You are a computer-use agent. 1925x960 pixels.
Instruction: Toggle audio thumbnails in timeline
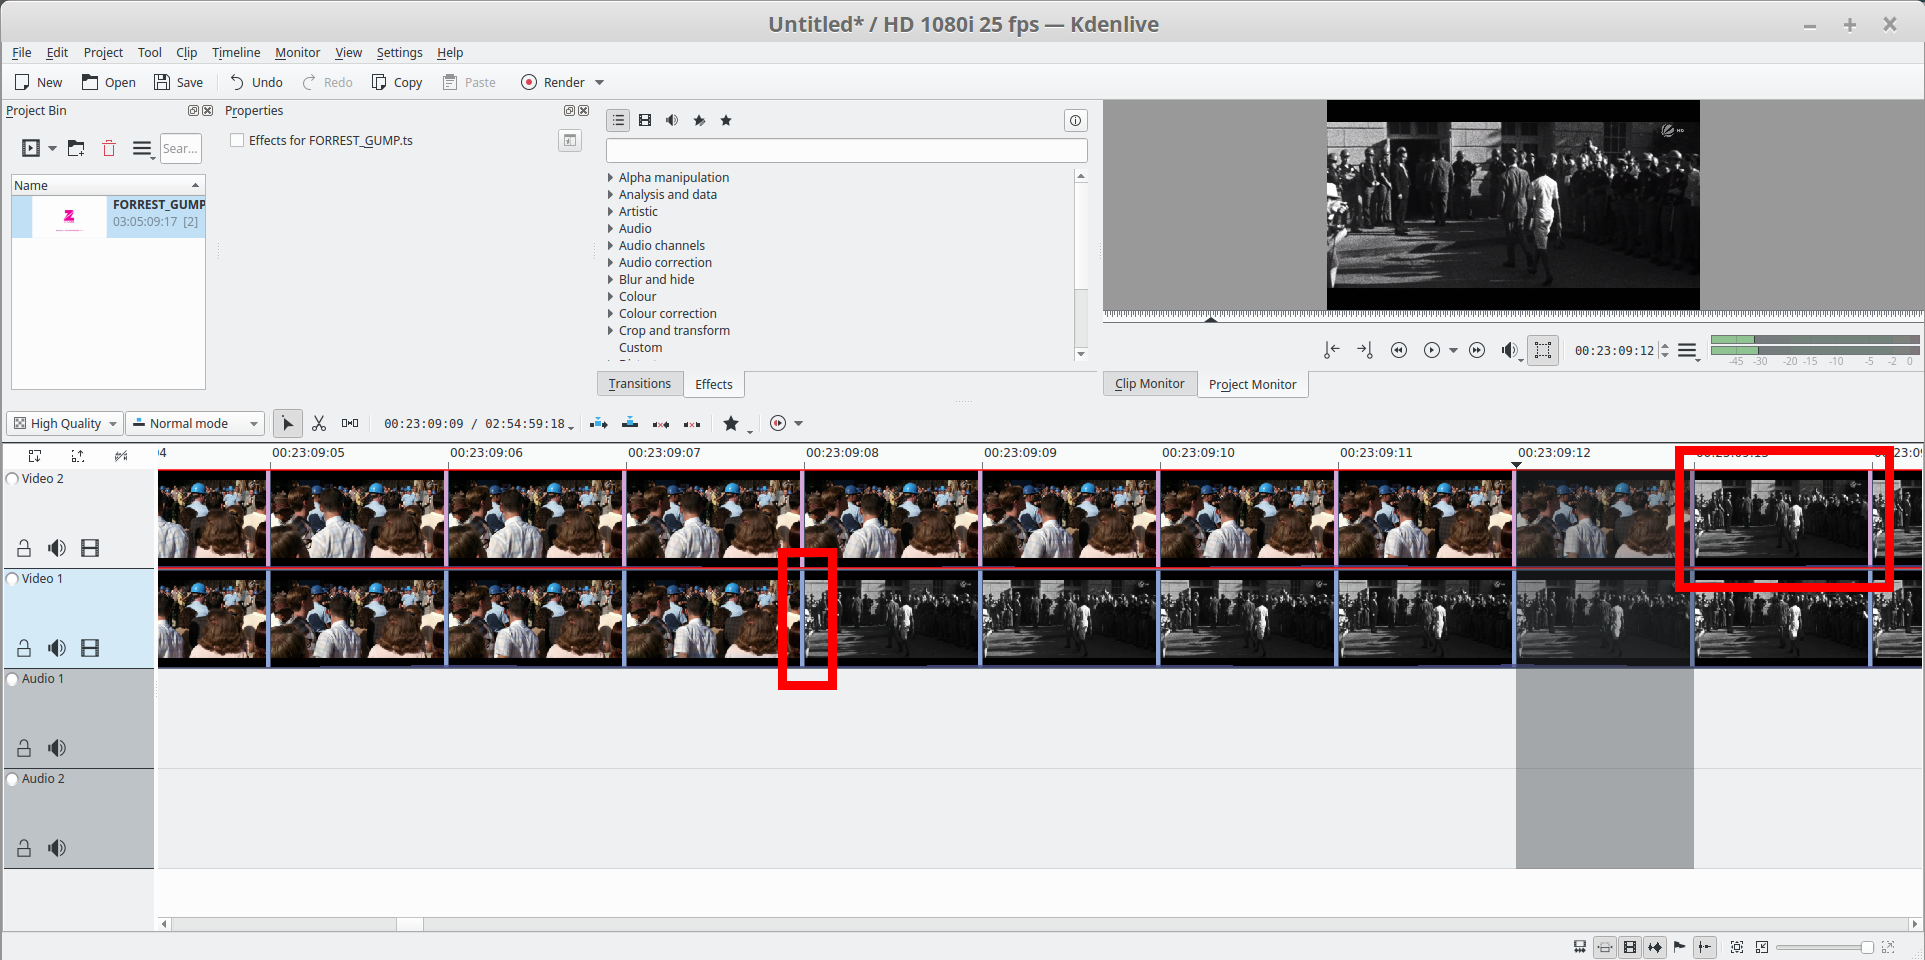point(1655,947)
